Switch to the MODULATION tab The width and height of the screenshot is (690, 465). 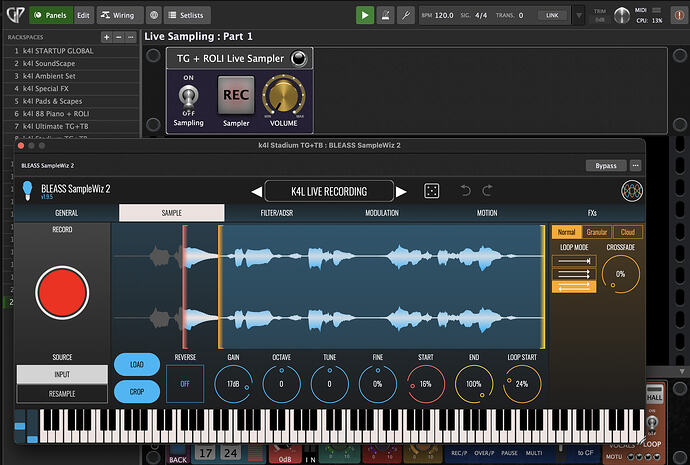click(x=382, y=213)
